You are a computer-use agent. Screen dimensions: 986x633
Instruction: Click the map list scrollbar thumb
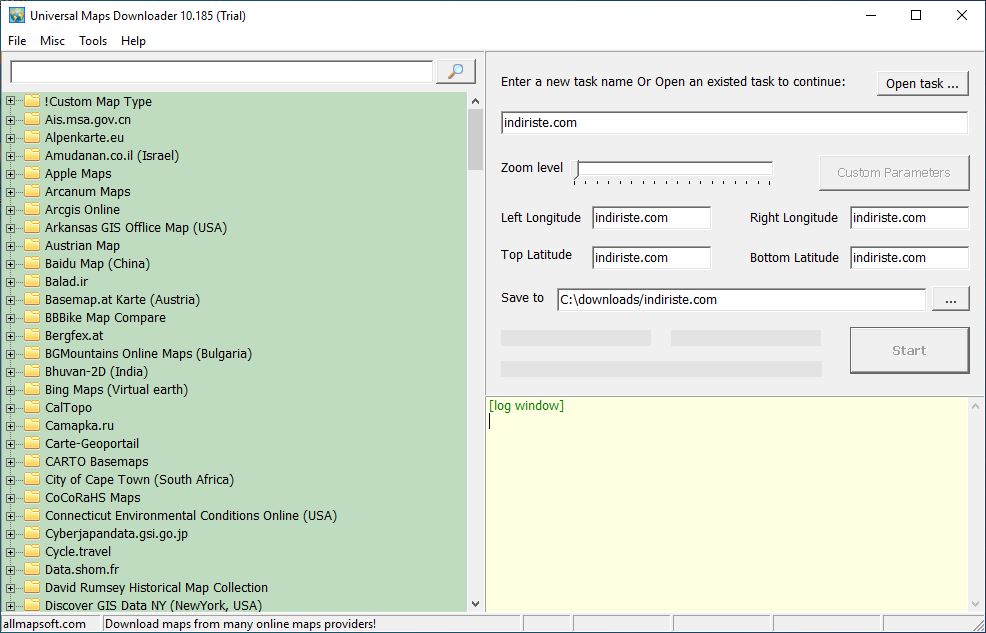tap(475, 140)
